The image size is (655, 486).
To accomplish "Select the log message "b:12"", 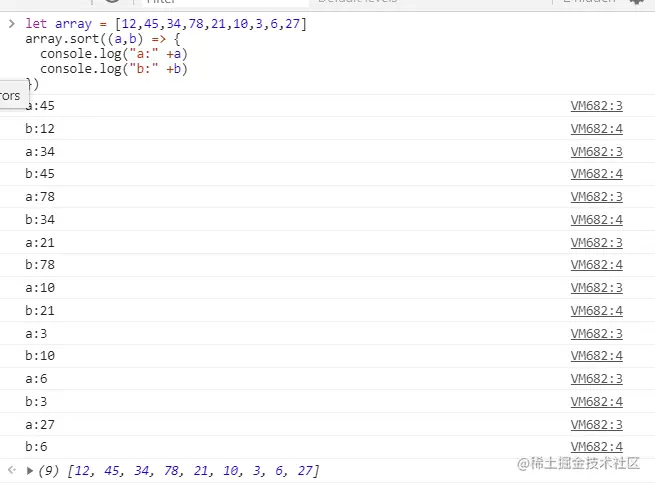I will [40, 129].
